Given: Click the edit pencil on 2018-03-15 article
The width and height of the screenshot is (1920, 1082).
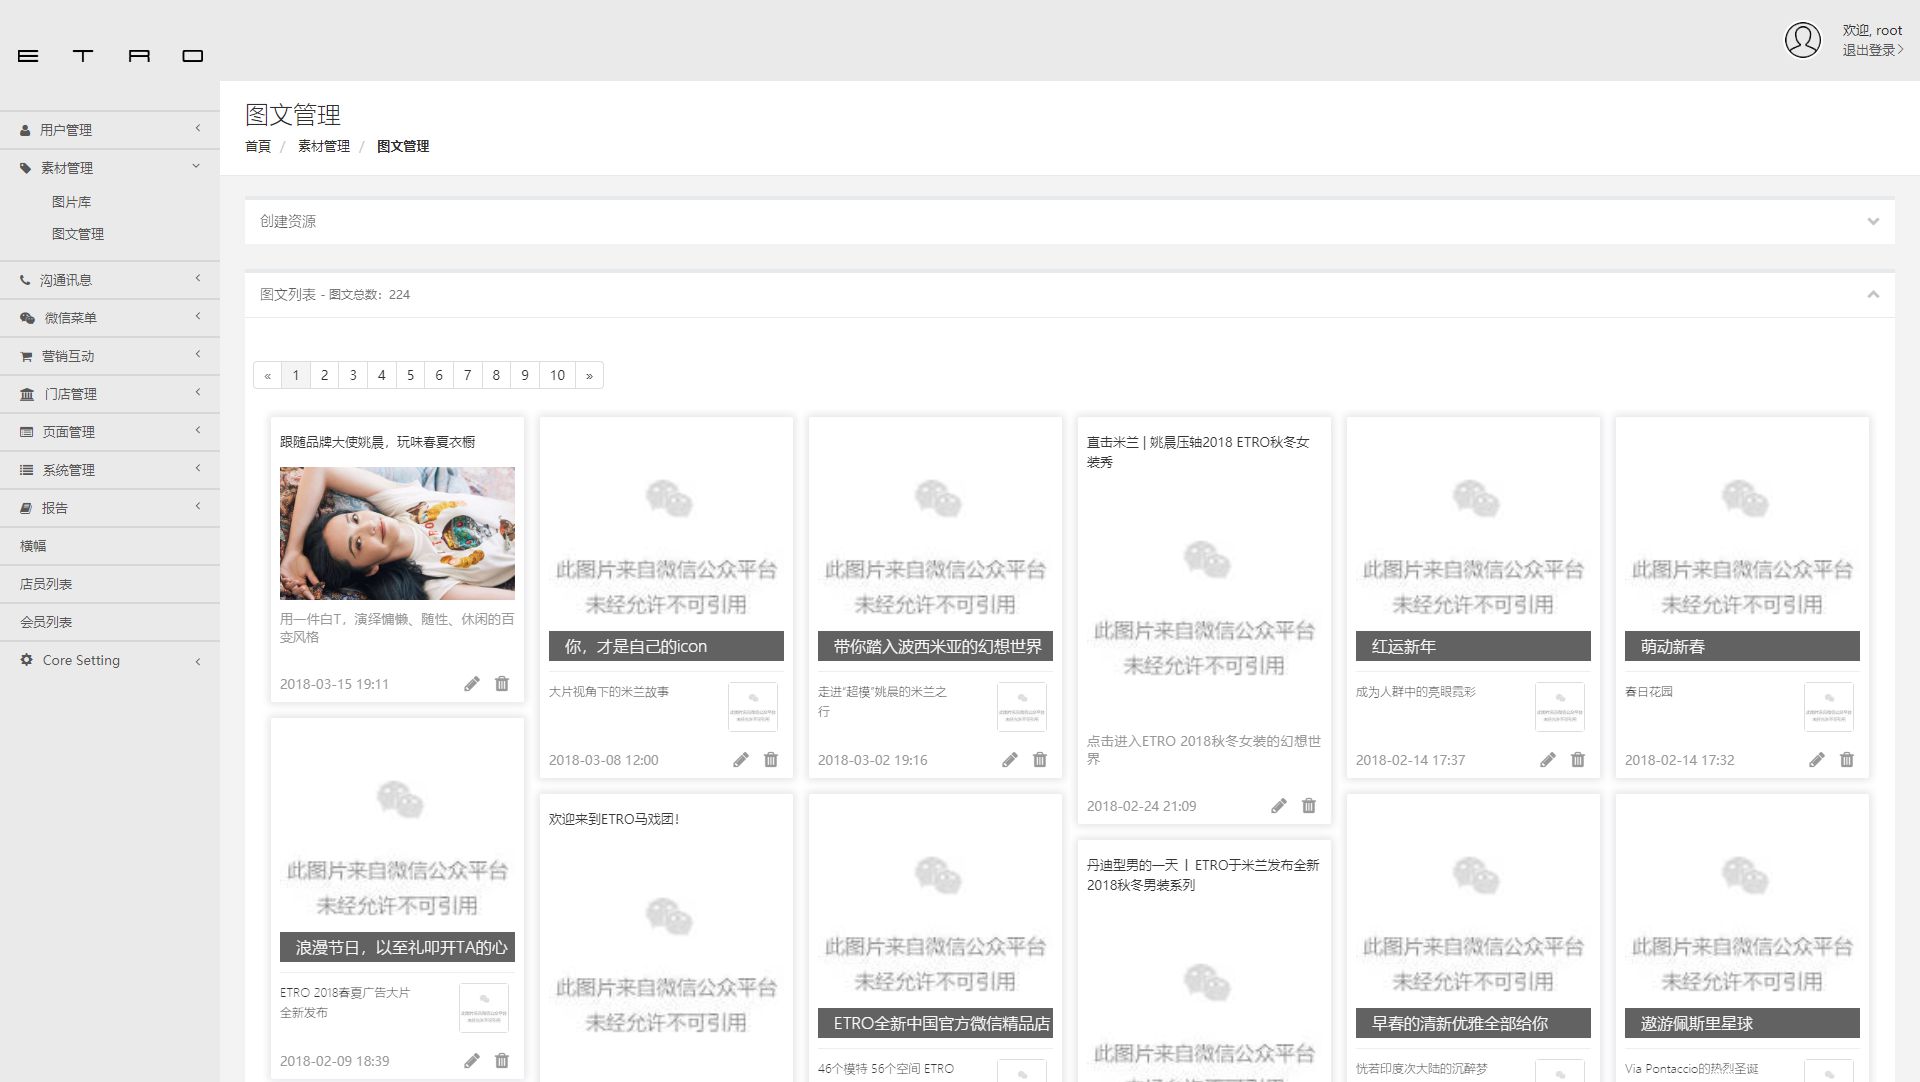Looking at the screenshot, I should click(x=472, y=684).
